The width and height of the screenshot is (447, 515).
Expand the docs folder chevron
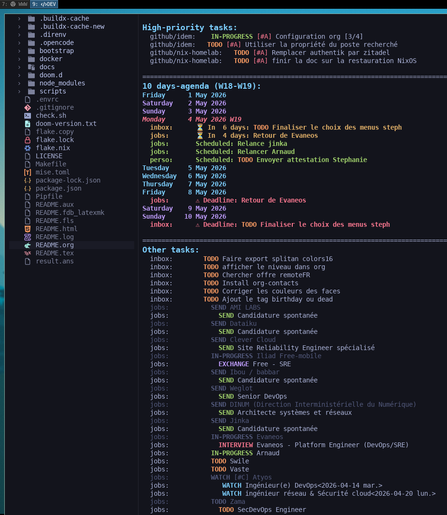(x=19, y=67)
